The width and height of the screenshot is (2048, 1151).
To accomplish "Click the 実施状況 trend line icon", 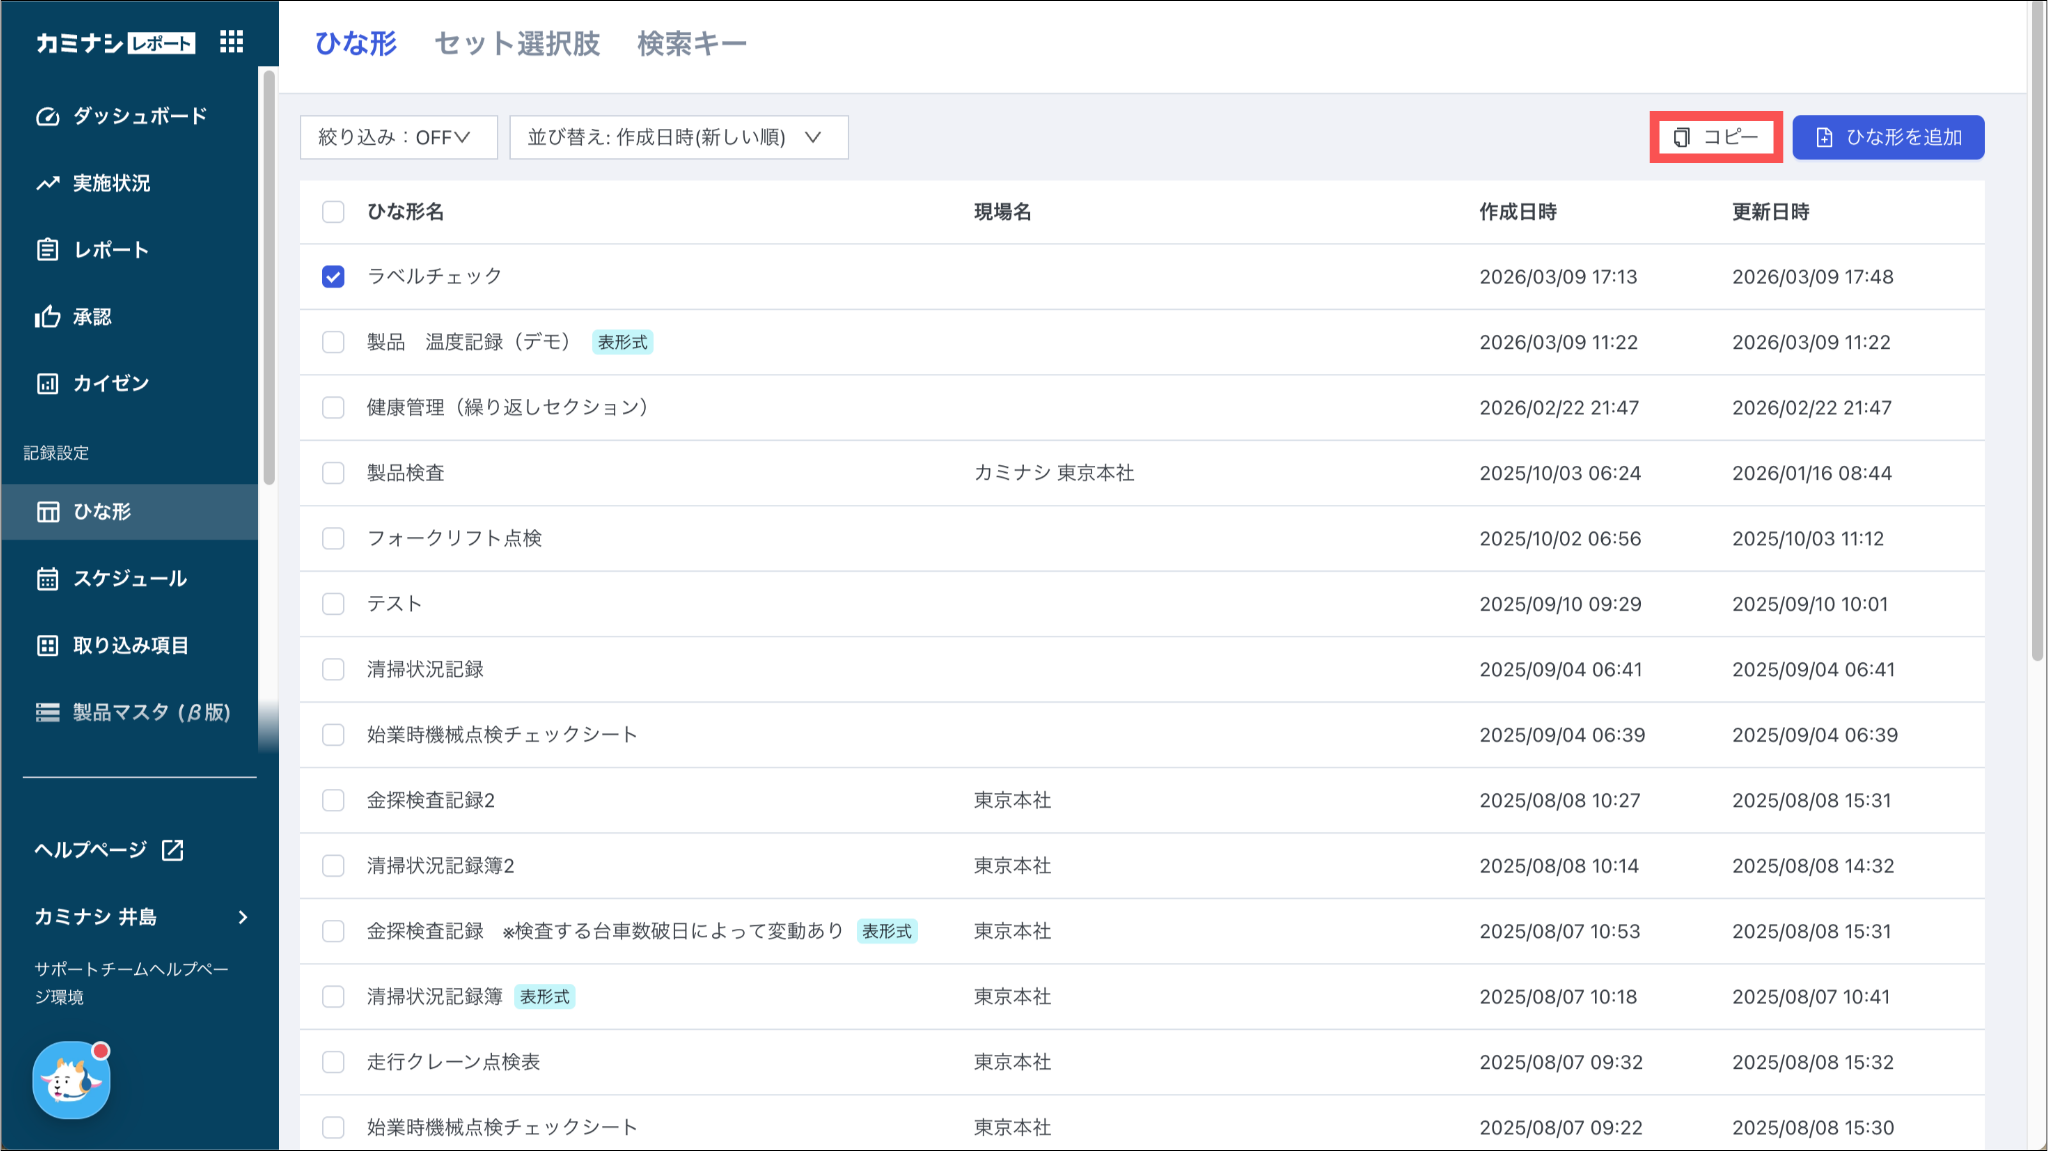I will tap(47, 183).
